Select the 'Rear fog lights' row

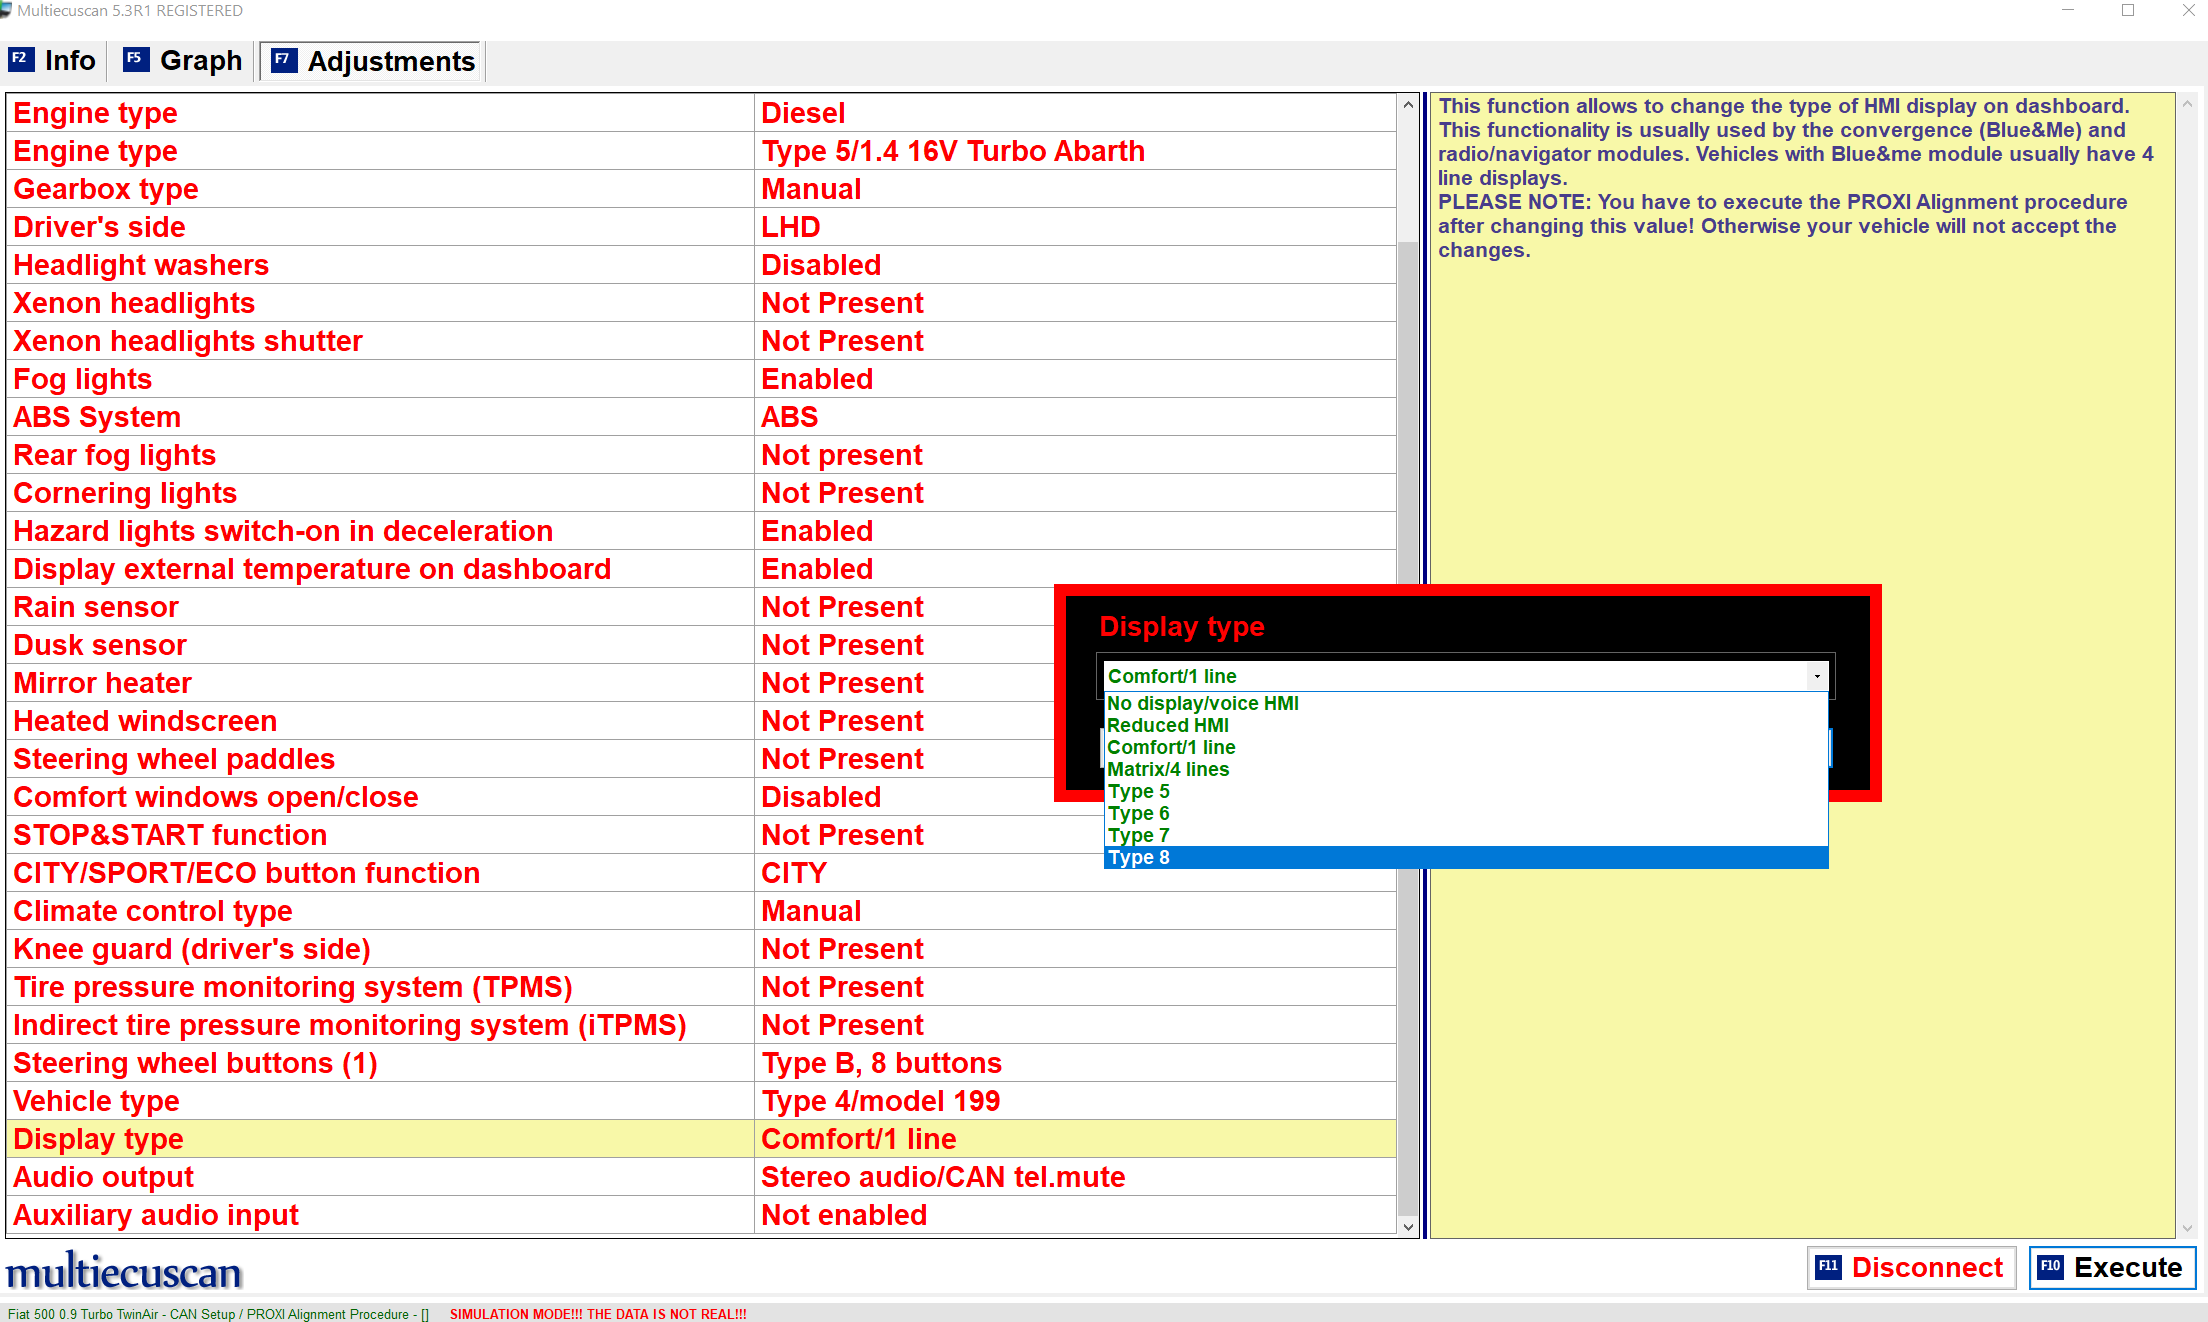tap(701, 455)
